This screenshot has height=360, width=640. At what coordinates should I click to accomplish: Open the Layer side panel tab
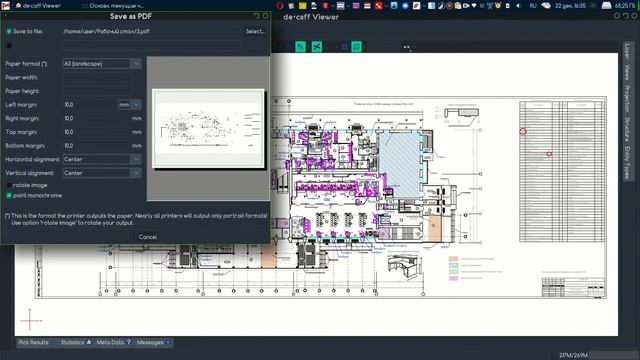point(627,51)
